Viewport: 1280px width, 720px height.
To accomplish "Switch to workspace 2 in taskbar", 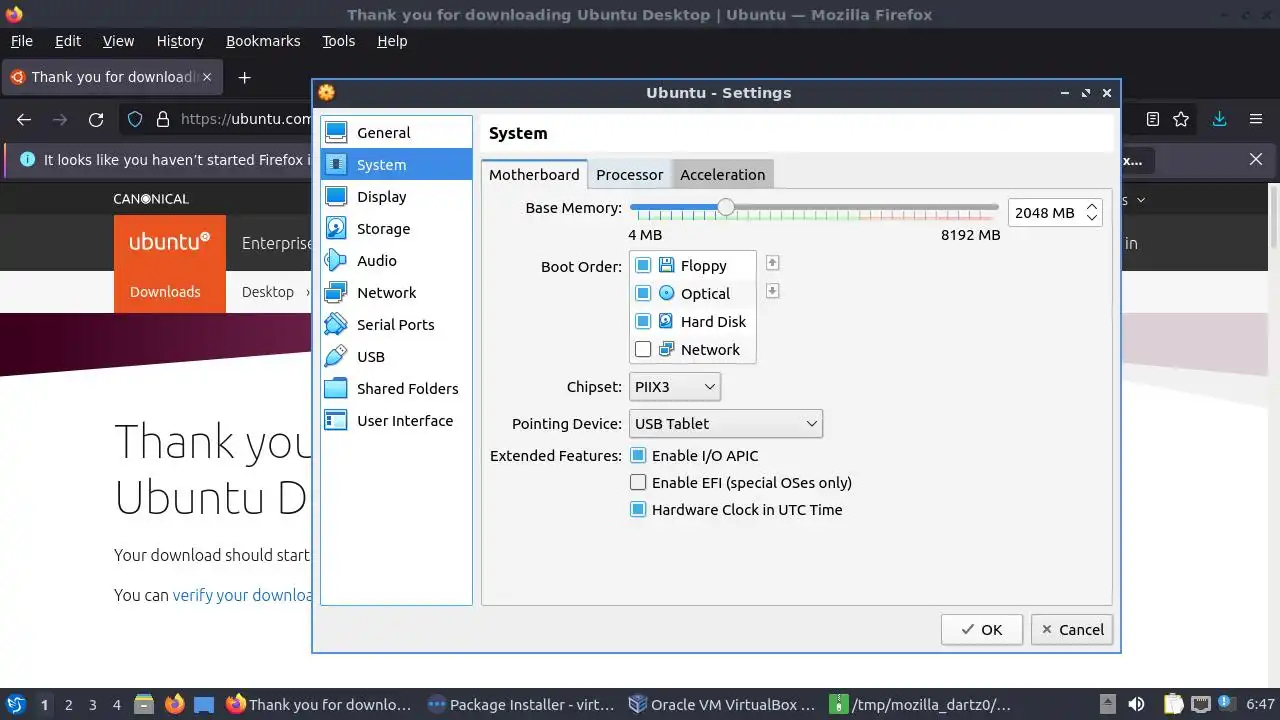I will tap(68, 705).
